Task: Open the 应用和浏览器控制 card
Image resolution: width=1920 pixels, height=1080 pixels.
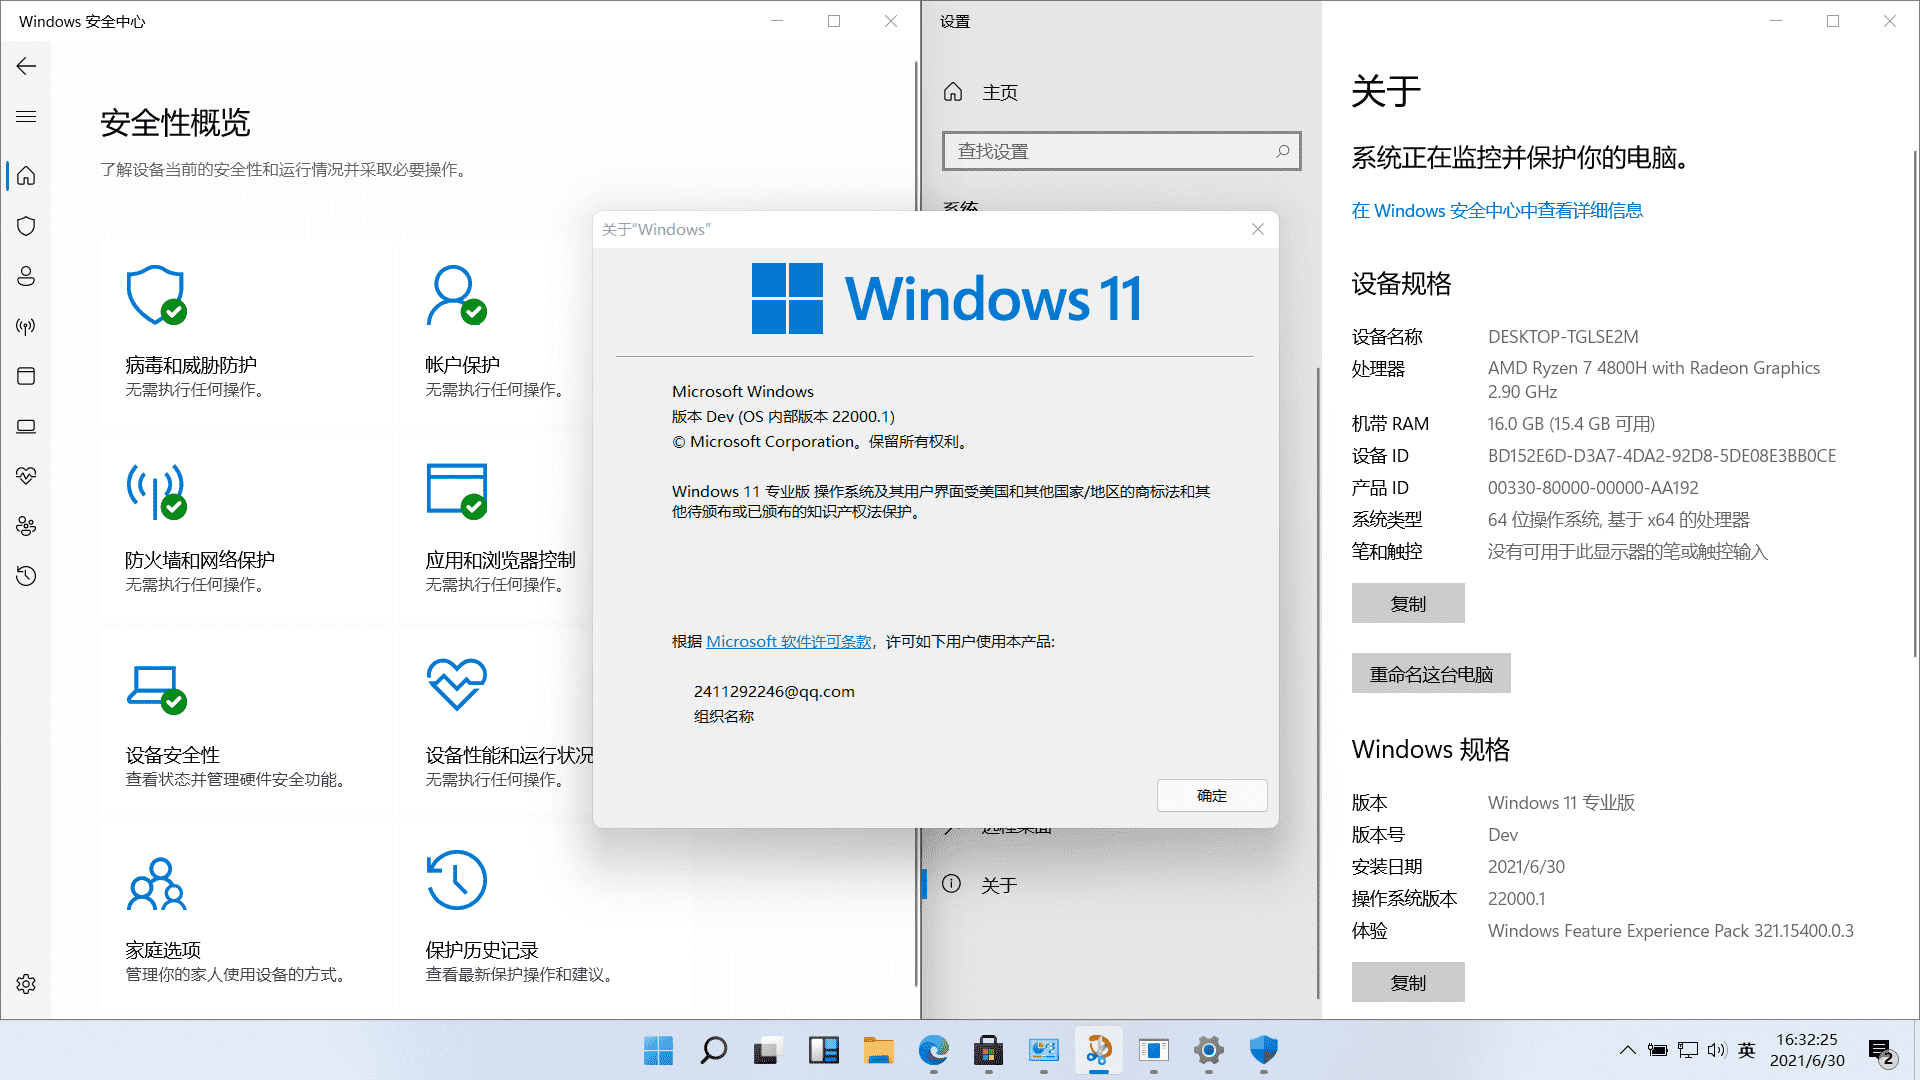Action: coord(496,528)
